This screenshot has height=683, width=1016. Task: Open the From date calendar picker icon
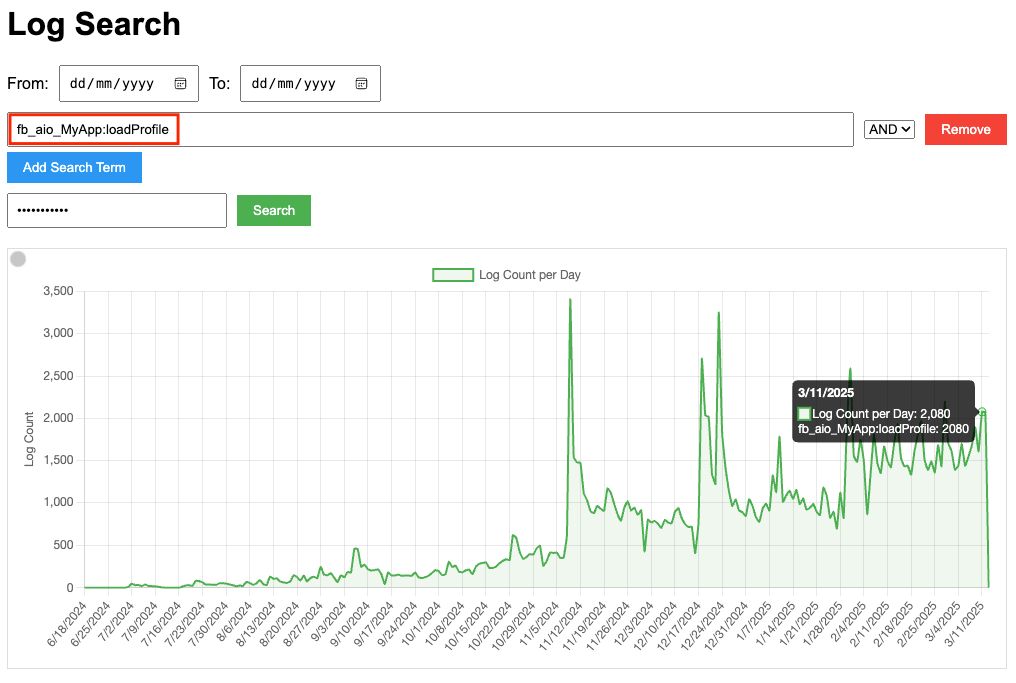tap(180, 84)
